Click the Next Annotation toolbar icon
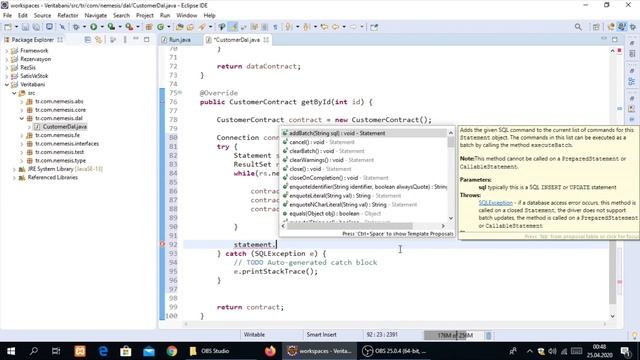 tap(289, 27)
